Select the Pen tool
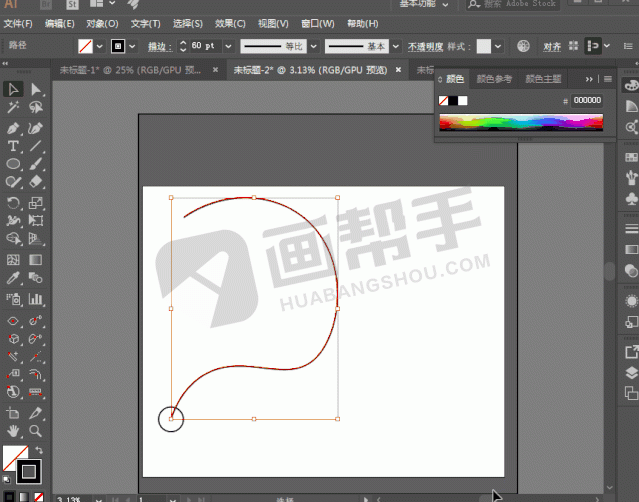 (14, 128)
